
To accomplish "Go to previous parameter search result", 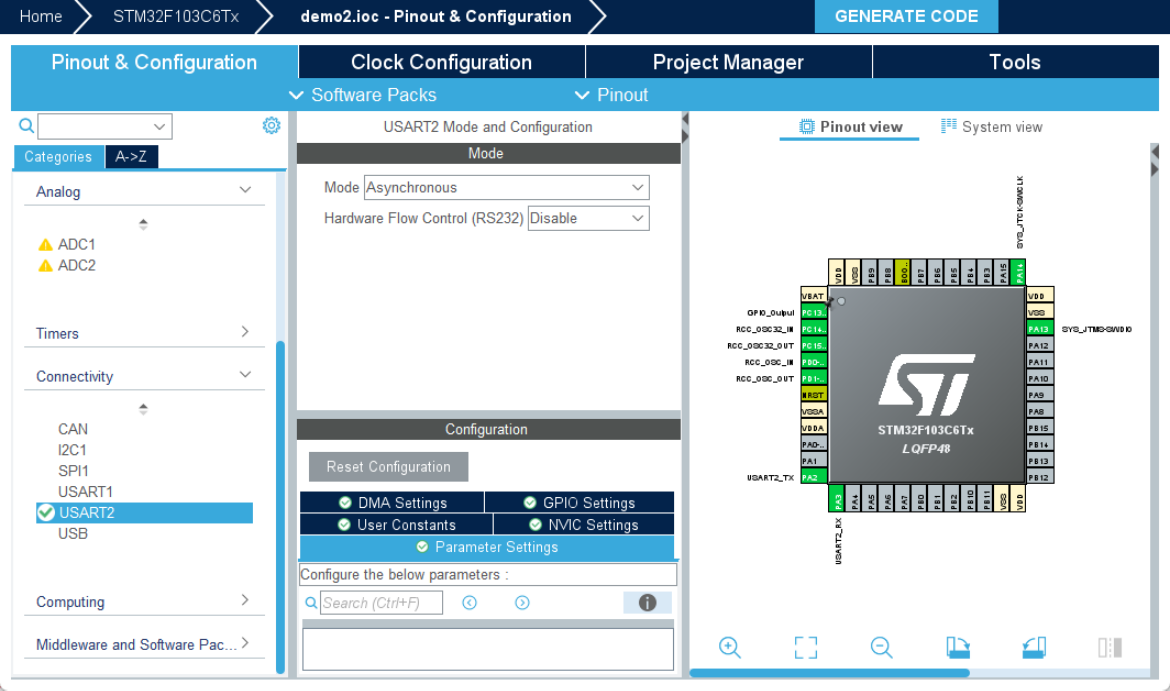I will [x=469, y=602].
